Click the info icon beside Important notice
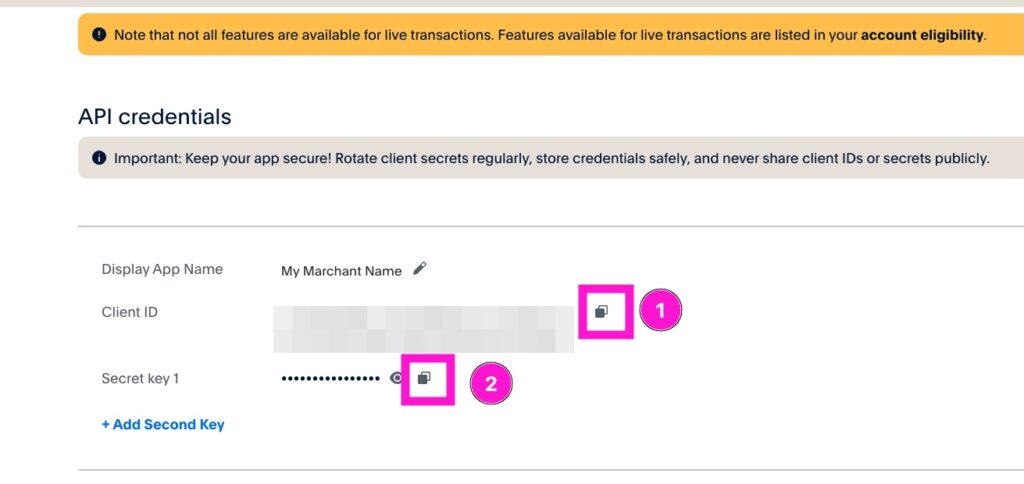This screenshot has height=484, width=1024. [99, 158]
